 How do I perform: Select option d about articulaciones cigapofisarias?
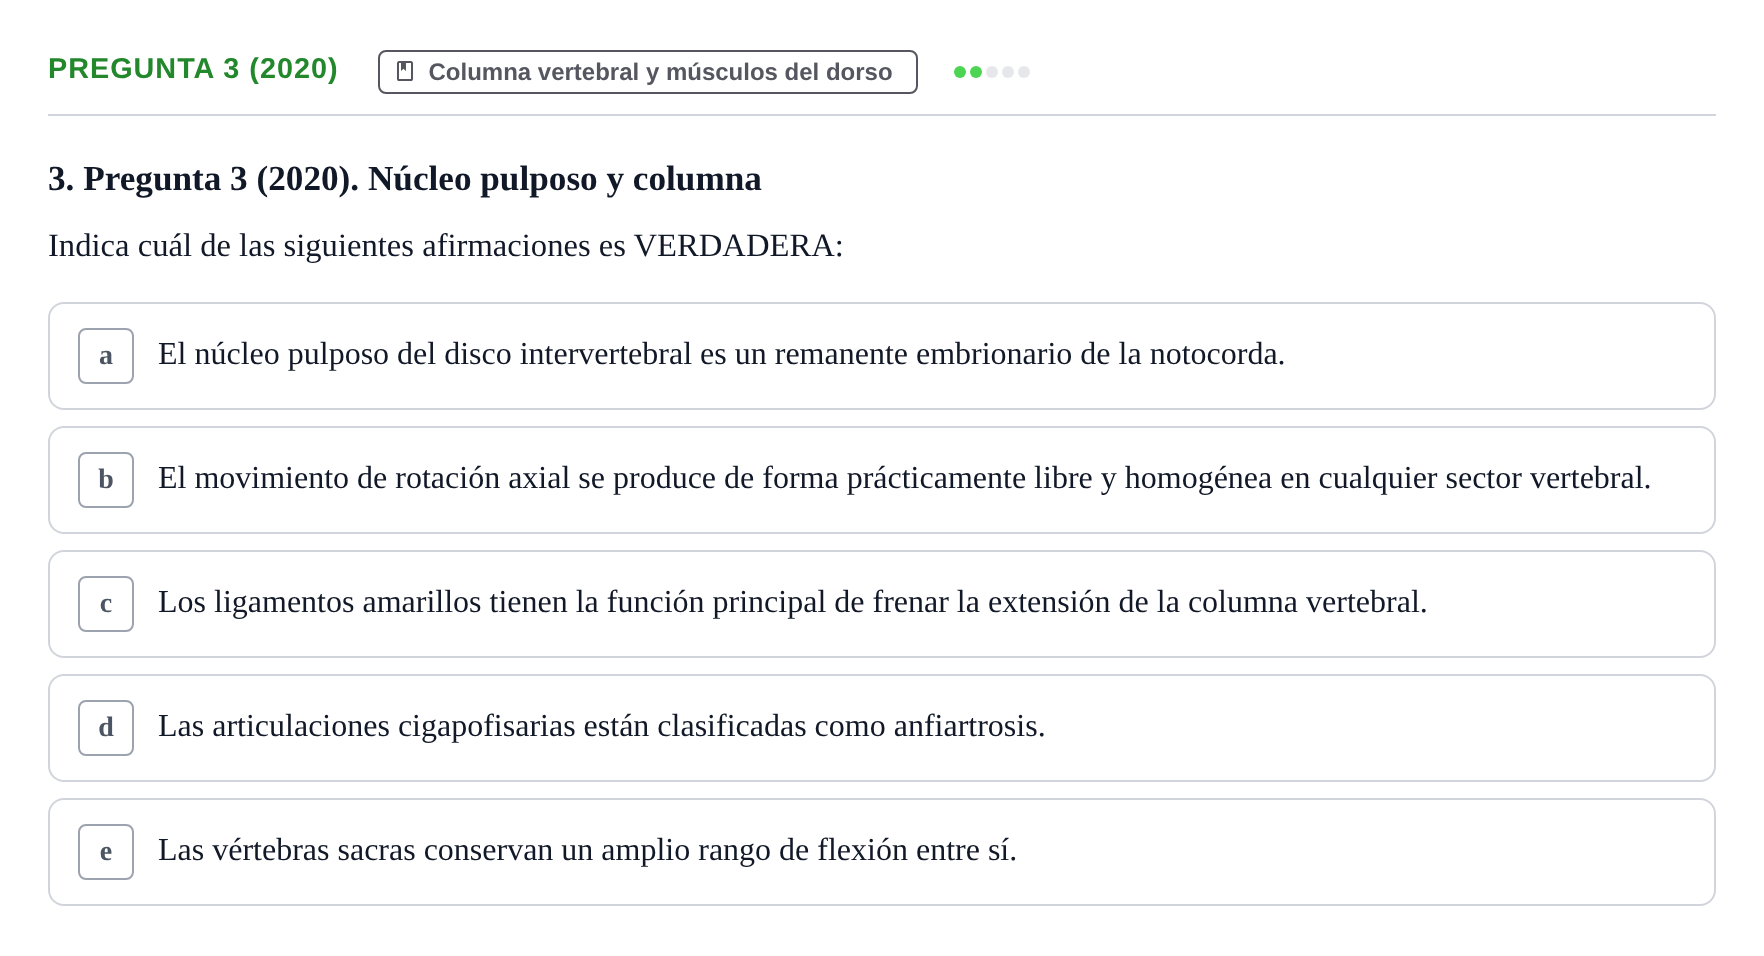(881, 728)
